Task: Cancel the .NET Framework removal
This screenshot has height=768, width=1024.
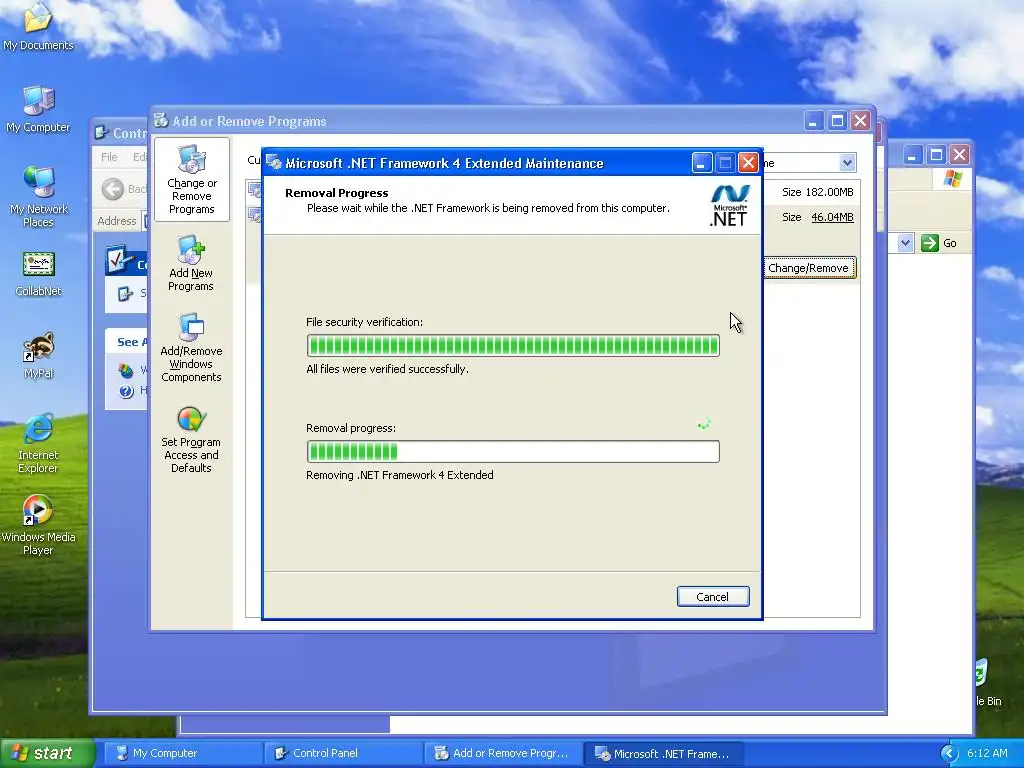Action: click(x=712, y=596)
